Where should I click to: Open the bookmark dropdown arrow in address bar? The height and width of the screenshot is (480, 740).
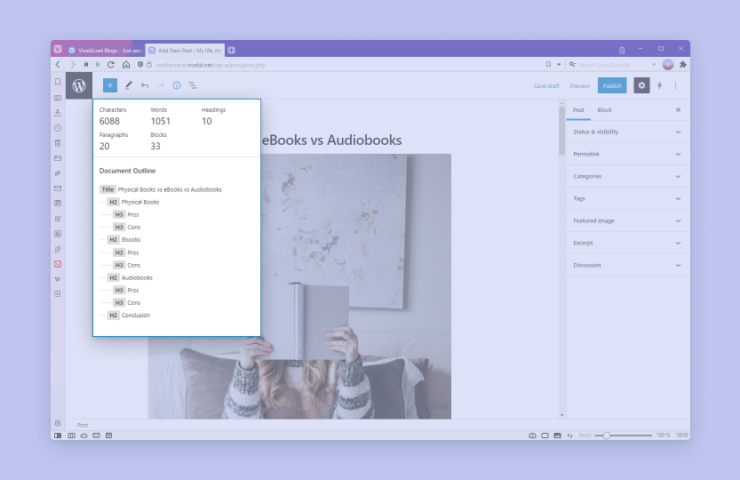tap(559, 65)
